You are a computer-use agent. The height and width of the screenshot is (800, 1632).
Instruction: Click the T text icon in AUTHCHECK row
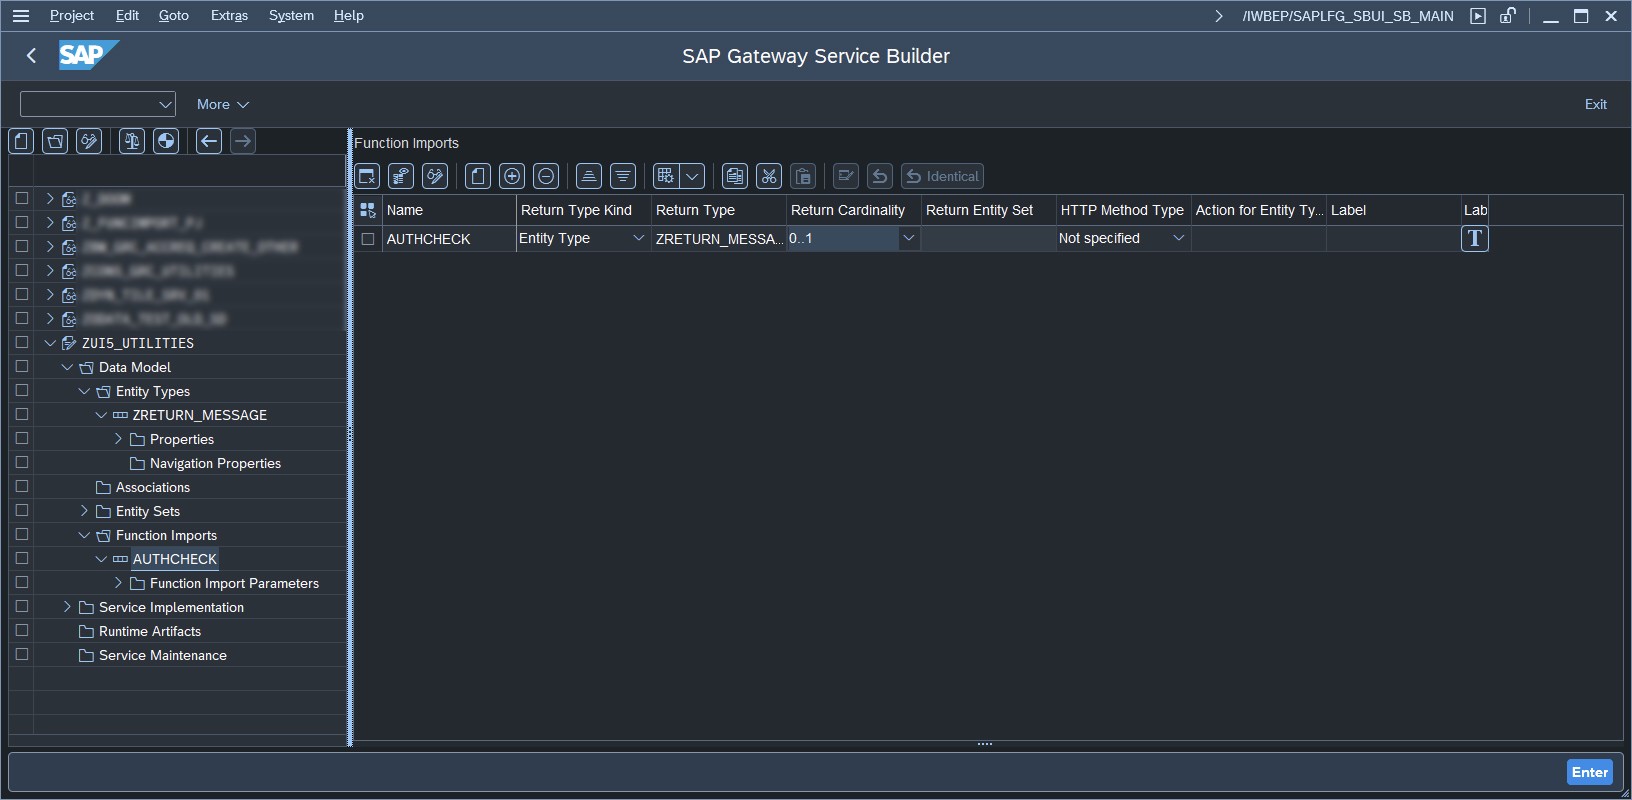pos(1475,238)
